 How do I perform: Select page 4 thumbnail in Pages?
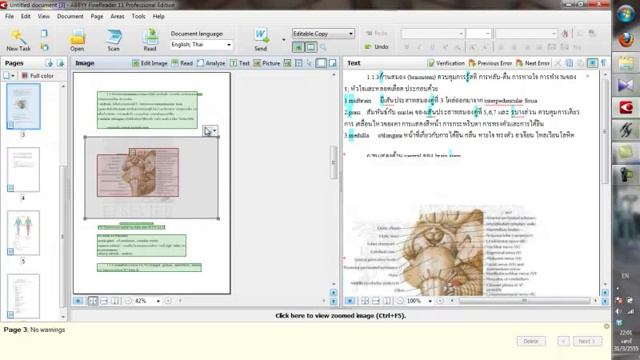(23, 170)
